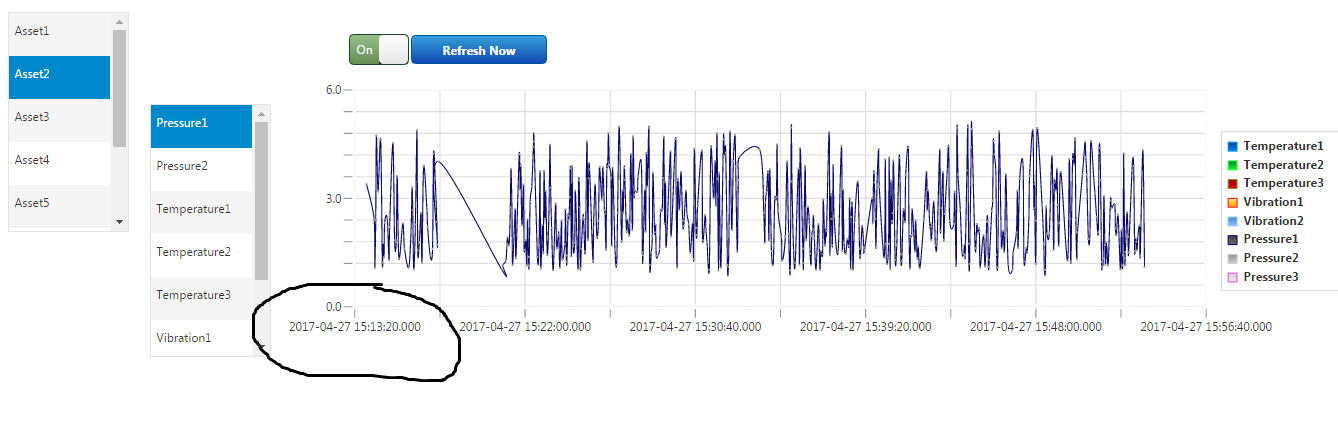Click the Pressure2 gray legend swatch

tap(1233, 259)
